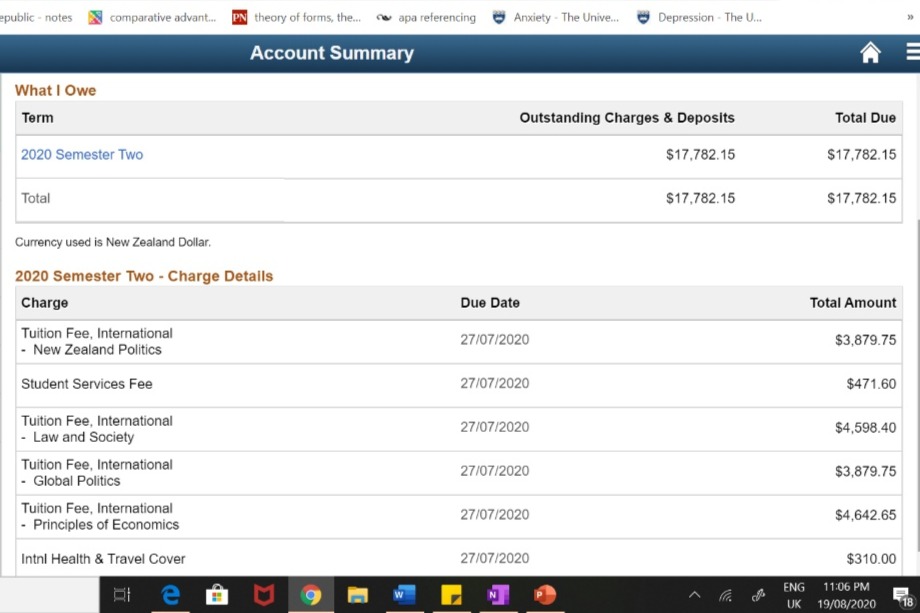Open the clock showing 11:06 PM

point(846,595)
